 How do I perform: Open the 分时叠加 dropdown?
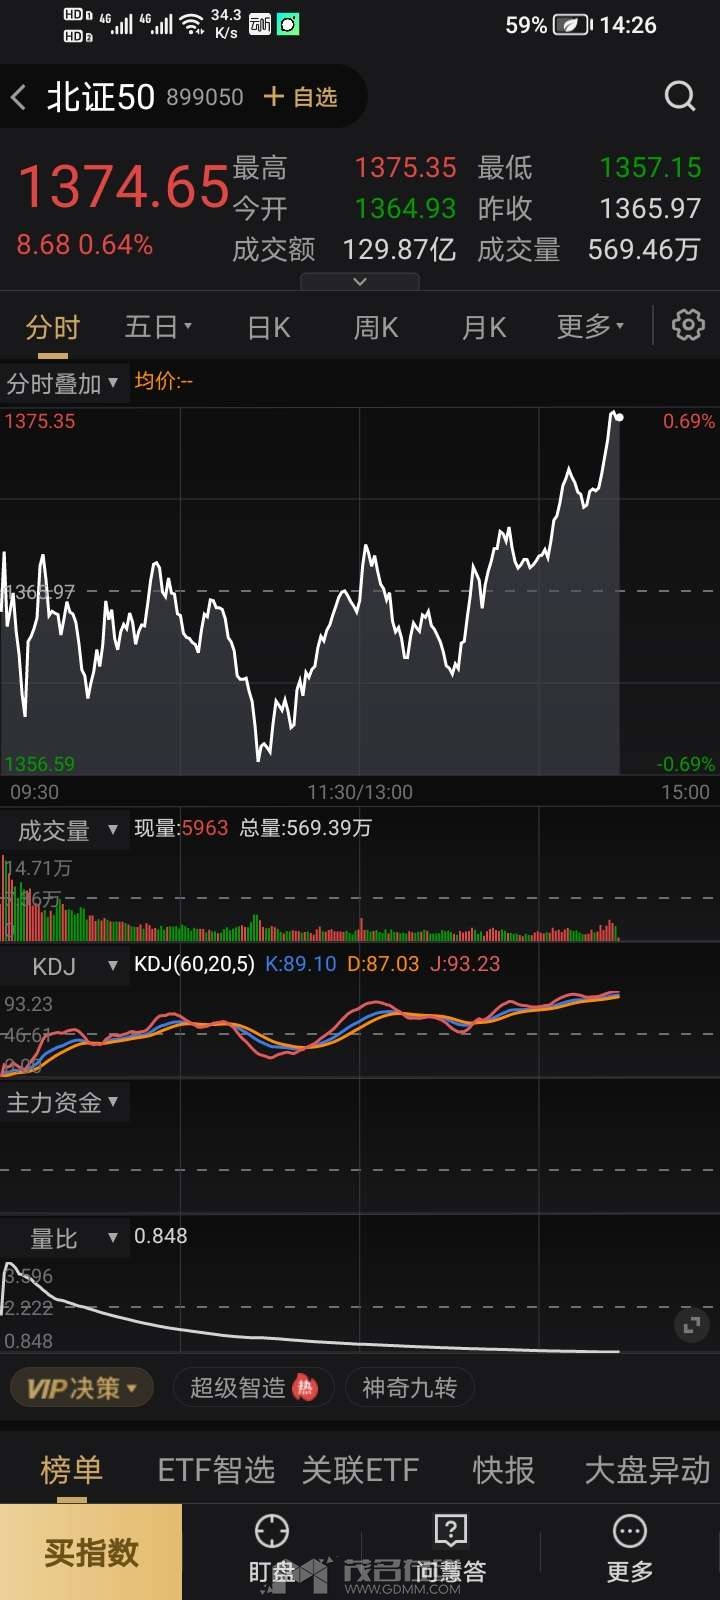coord(63,383)
